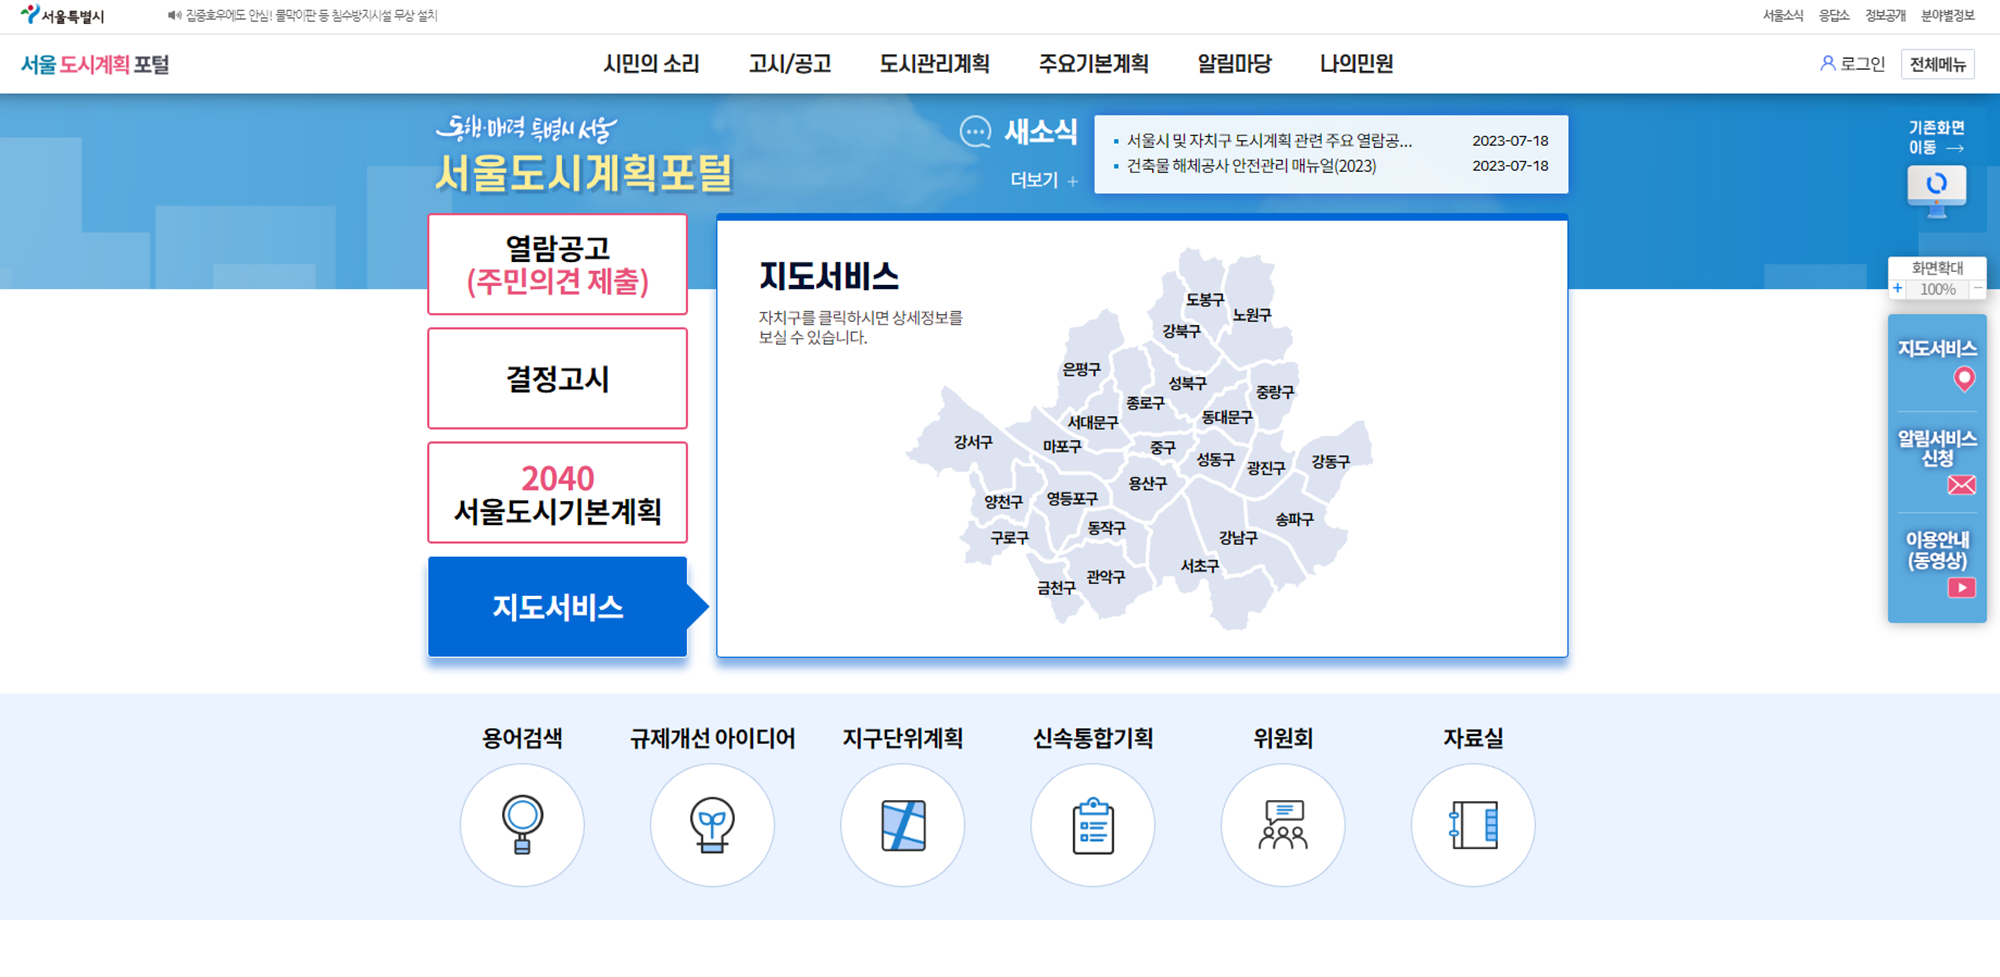Screen dimensions: 2000x977
Task: Select 금천구 on the map
Action: 1056,588
